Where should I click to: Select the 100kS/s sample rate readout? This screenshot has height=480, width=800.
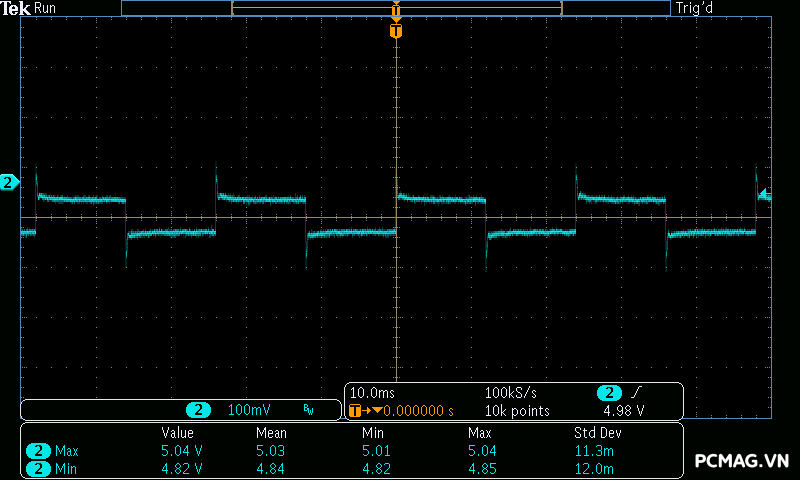click(512, 393)
